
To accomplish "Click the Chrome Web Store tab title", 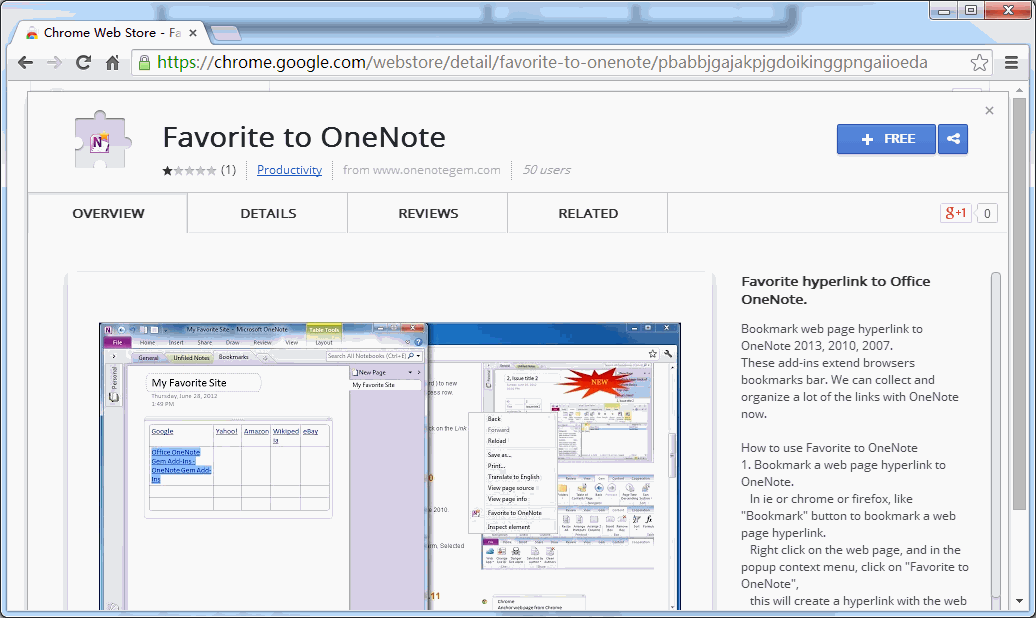I will pyautogui.click(x=112, y=33).
